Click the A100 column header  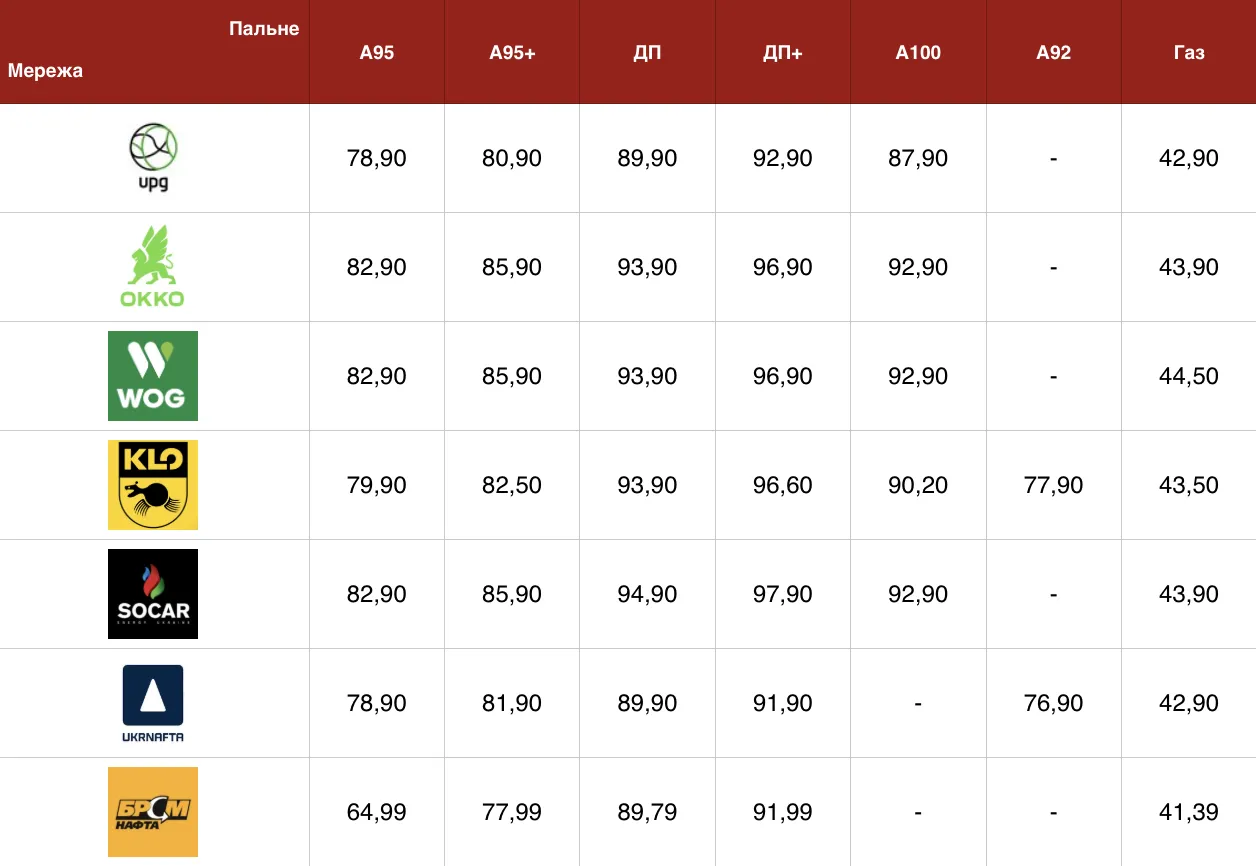coord(918,53)
